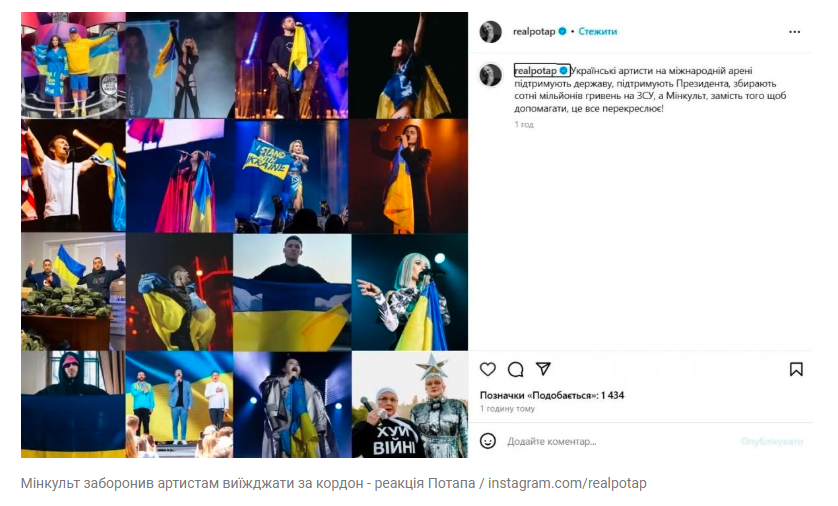The width and height of the screenshot is (838, 506).
Task: Select the I Stand With Ukraine flag photo
Action: [x=291, y=176]
